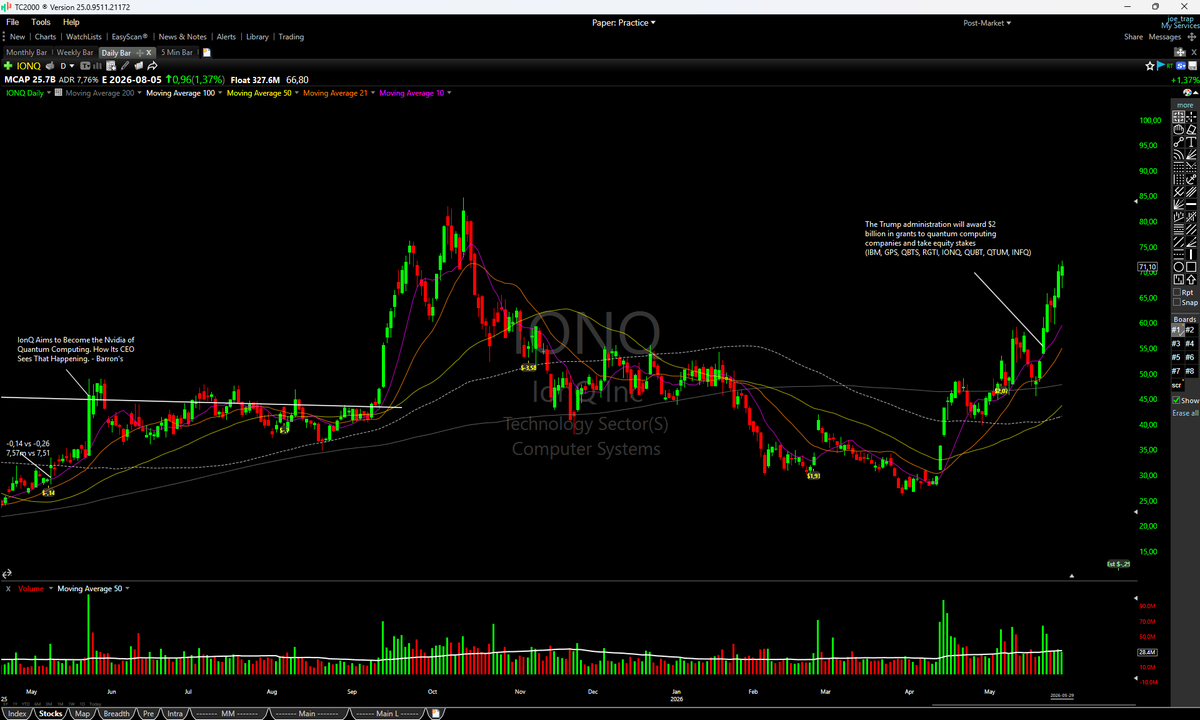Open the WatchLists toolbar button
The width and height of the screenshot is (1200, 720).
(84, 37)
